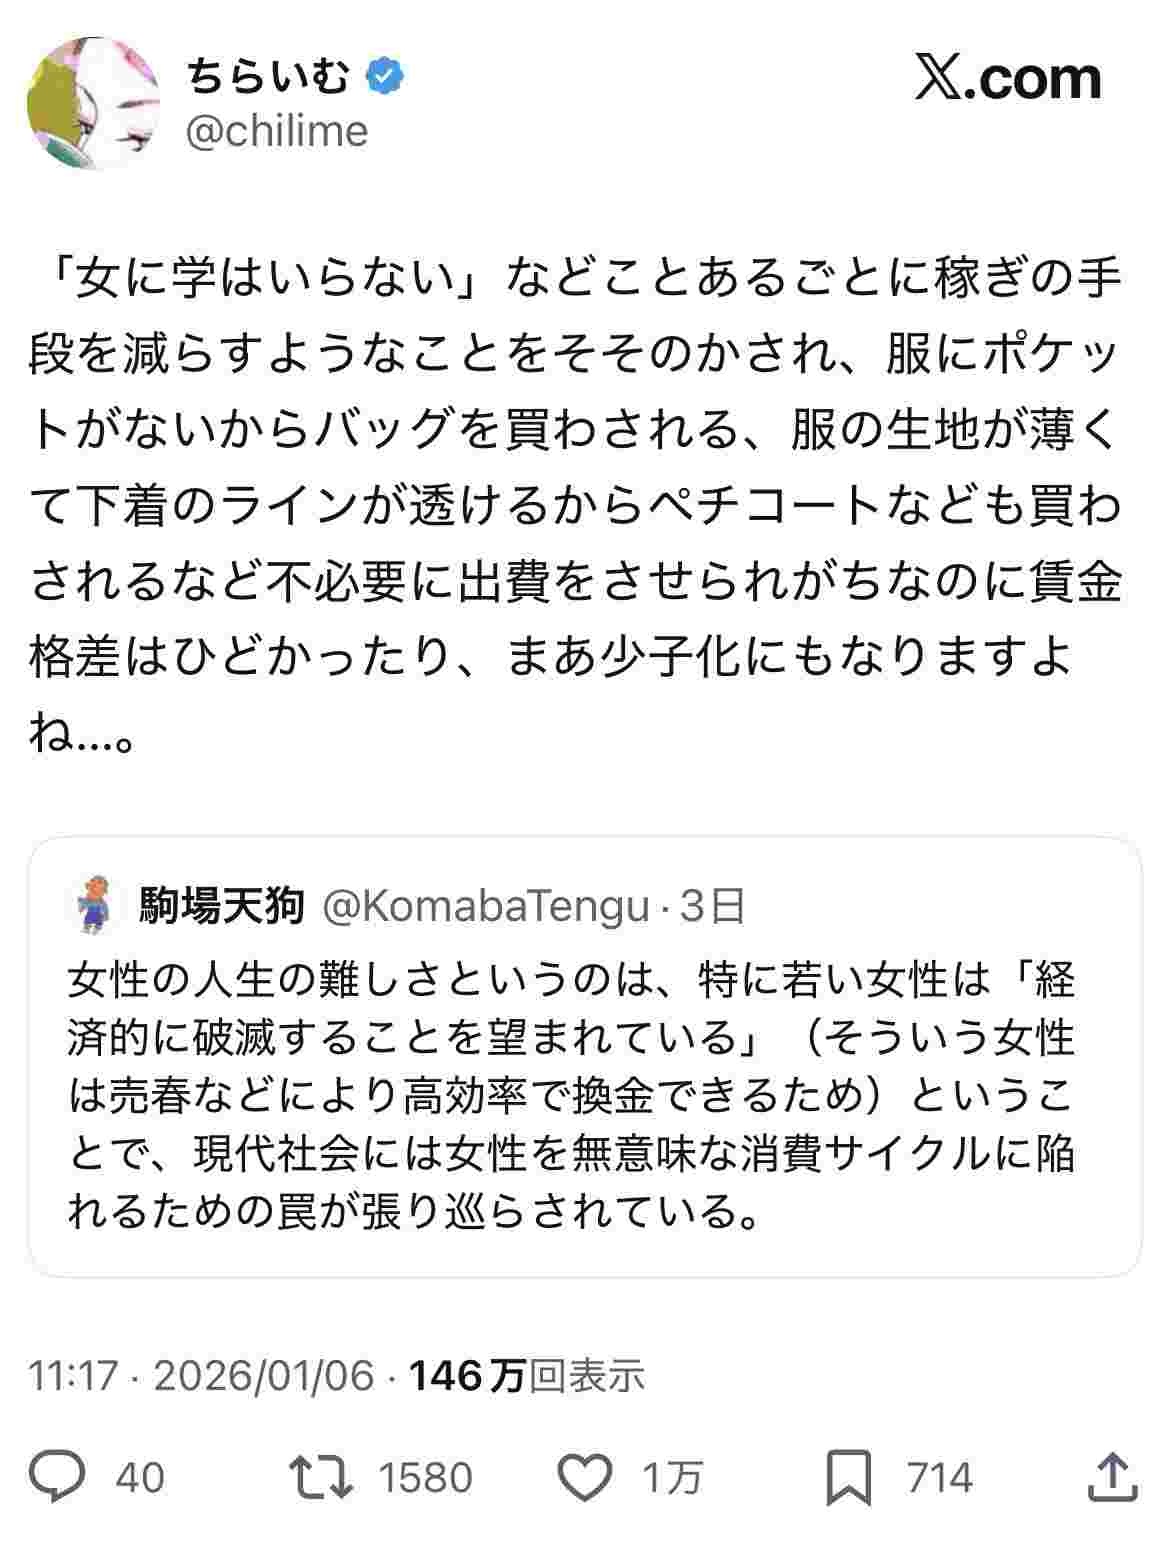Click the 1580 repost count
This screenshot has width=1170, height=1560.
click(425, 1477)
